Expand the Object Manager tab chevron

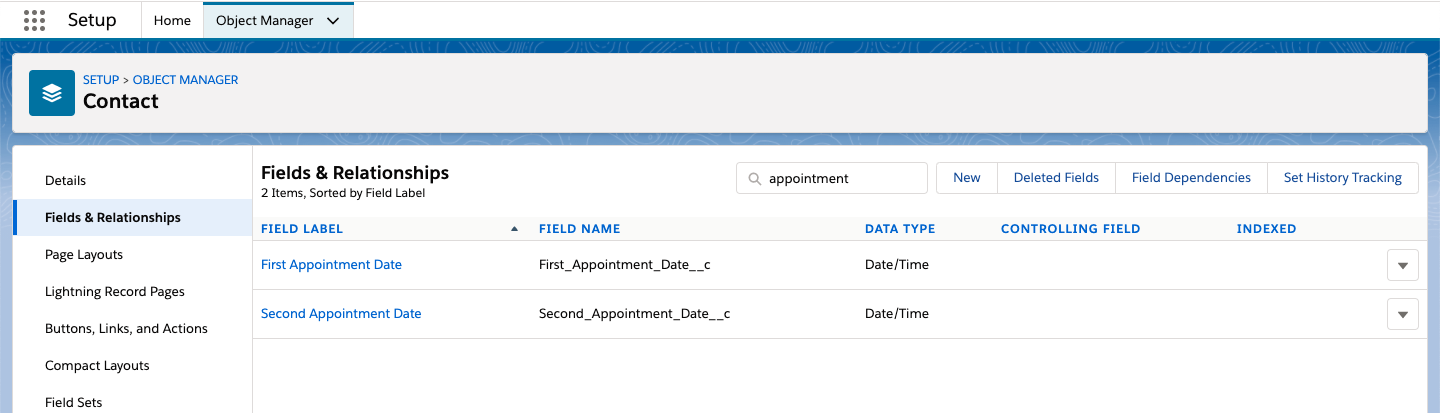click(x=333, y=20)
